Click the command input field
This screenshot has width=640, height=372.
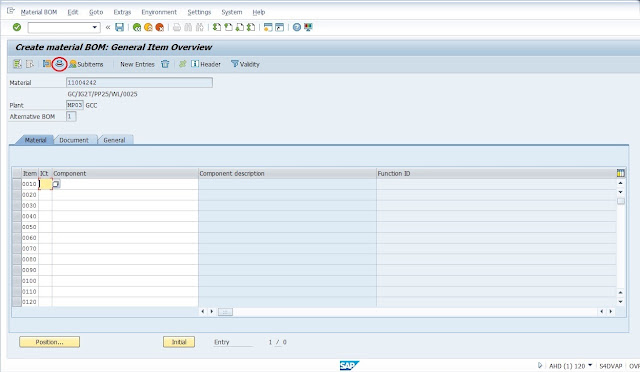point(60,27)
